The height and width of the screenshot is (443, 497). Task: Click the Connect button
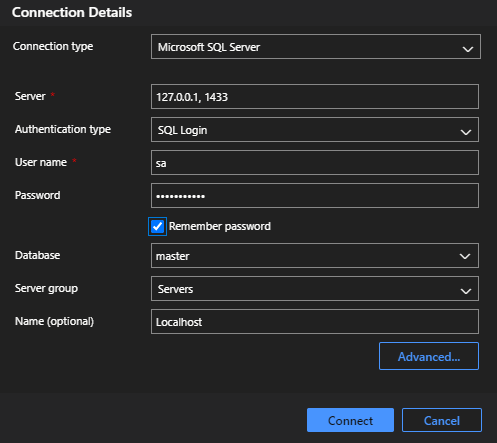coord(350,420)
